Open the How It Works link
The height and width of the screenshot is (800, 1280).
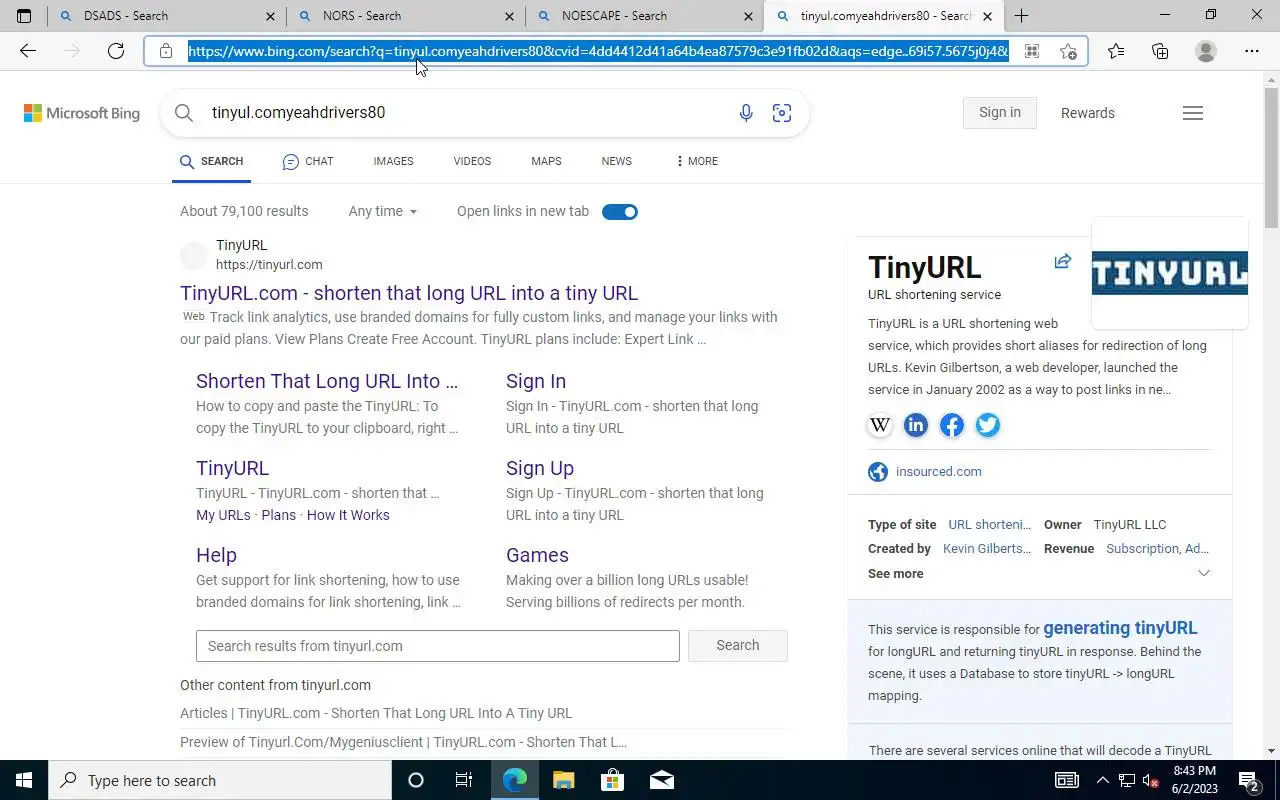click(x=348, y=515)
